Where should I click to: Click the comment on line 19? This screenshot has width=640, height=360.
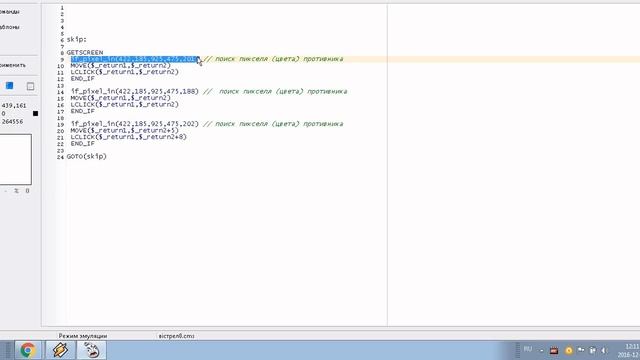[x=273, y=124]
